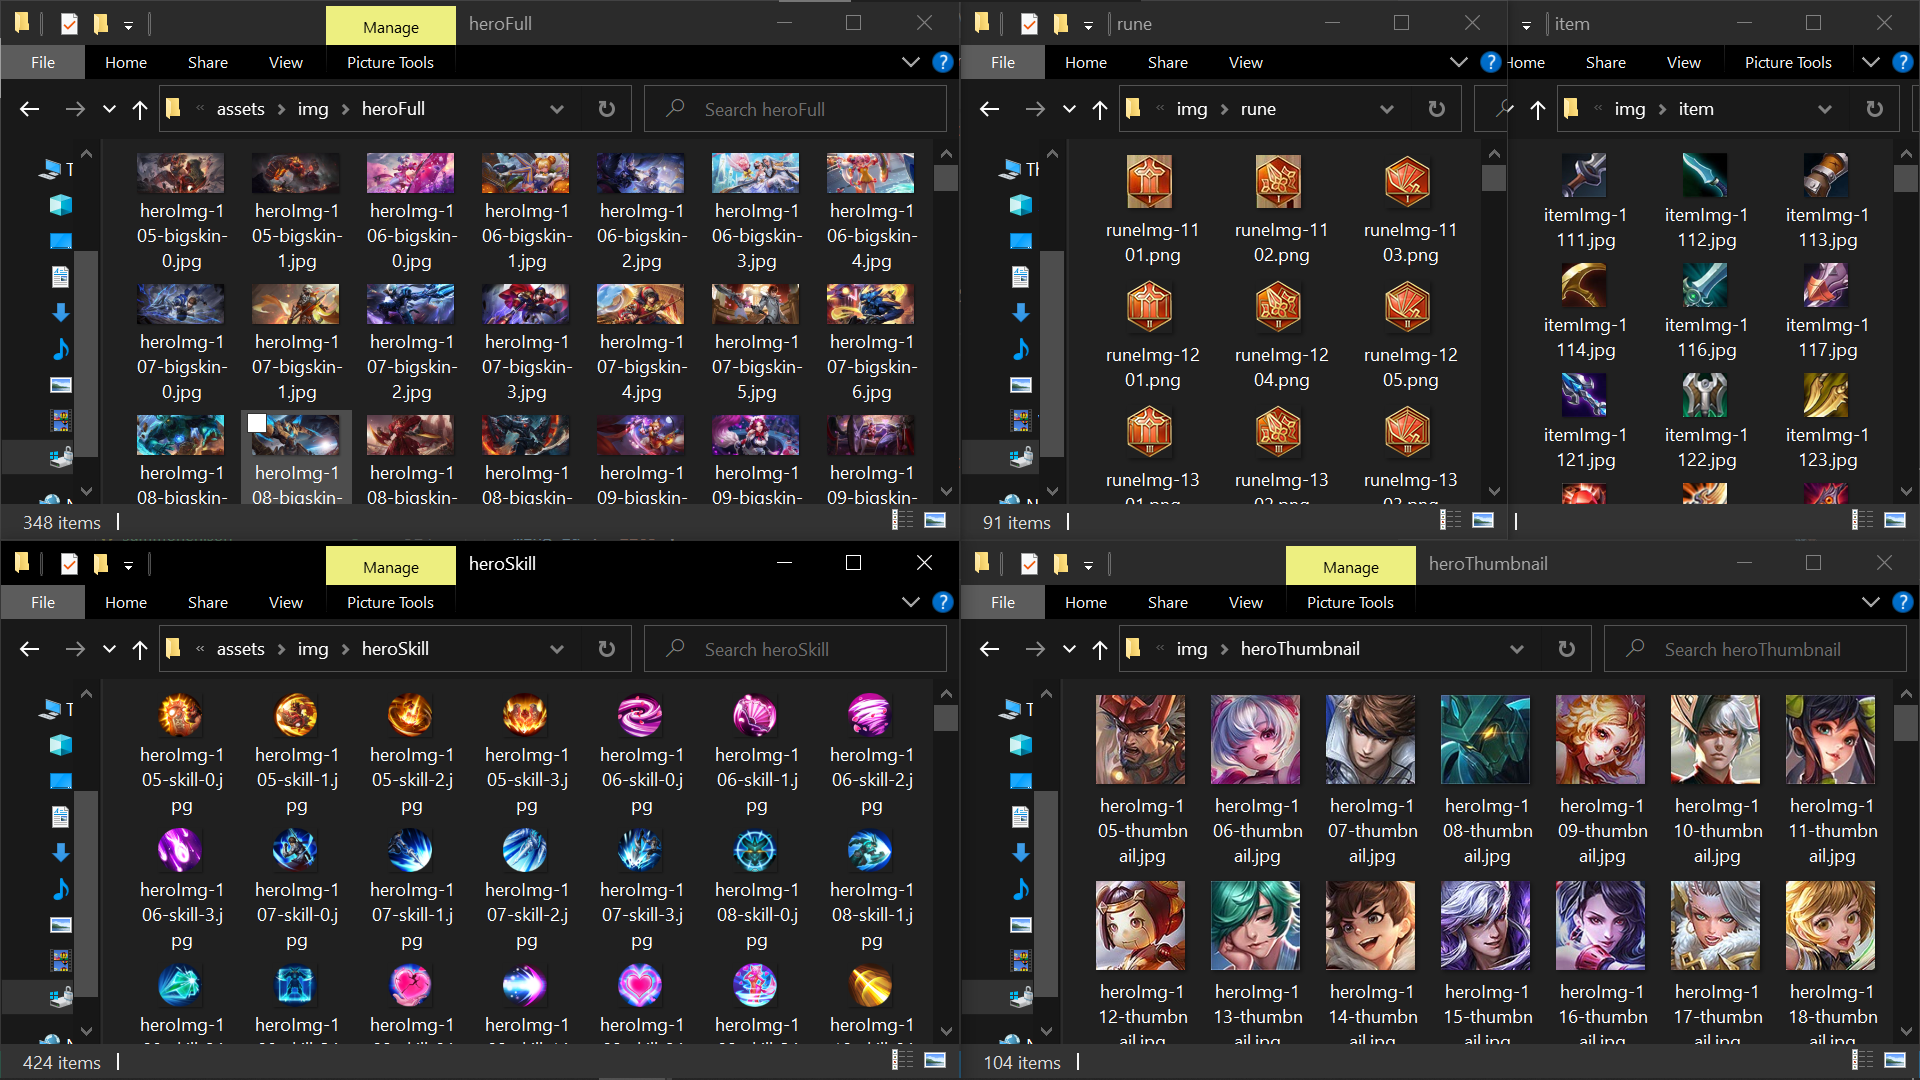
Task: Open Music in heroThumbnail navigation pane
Action: click(x=1021, y=889)
